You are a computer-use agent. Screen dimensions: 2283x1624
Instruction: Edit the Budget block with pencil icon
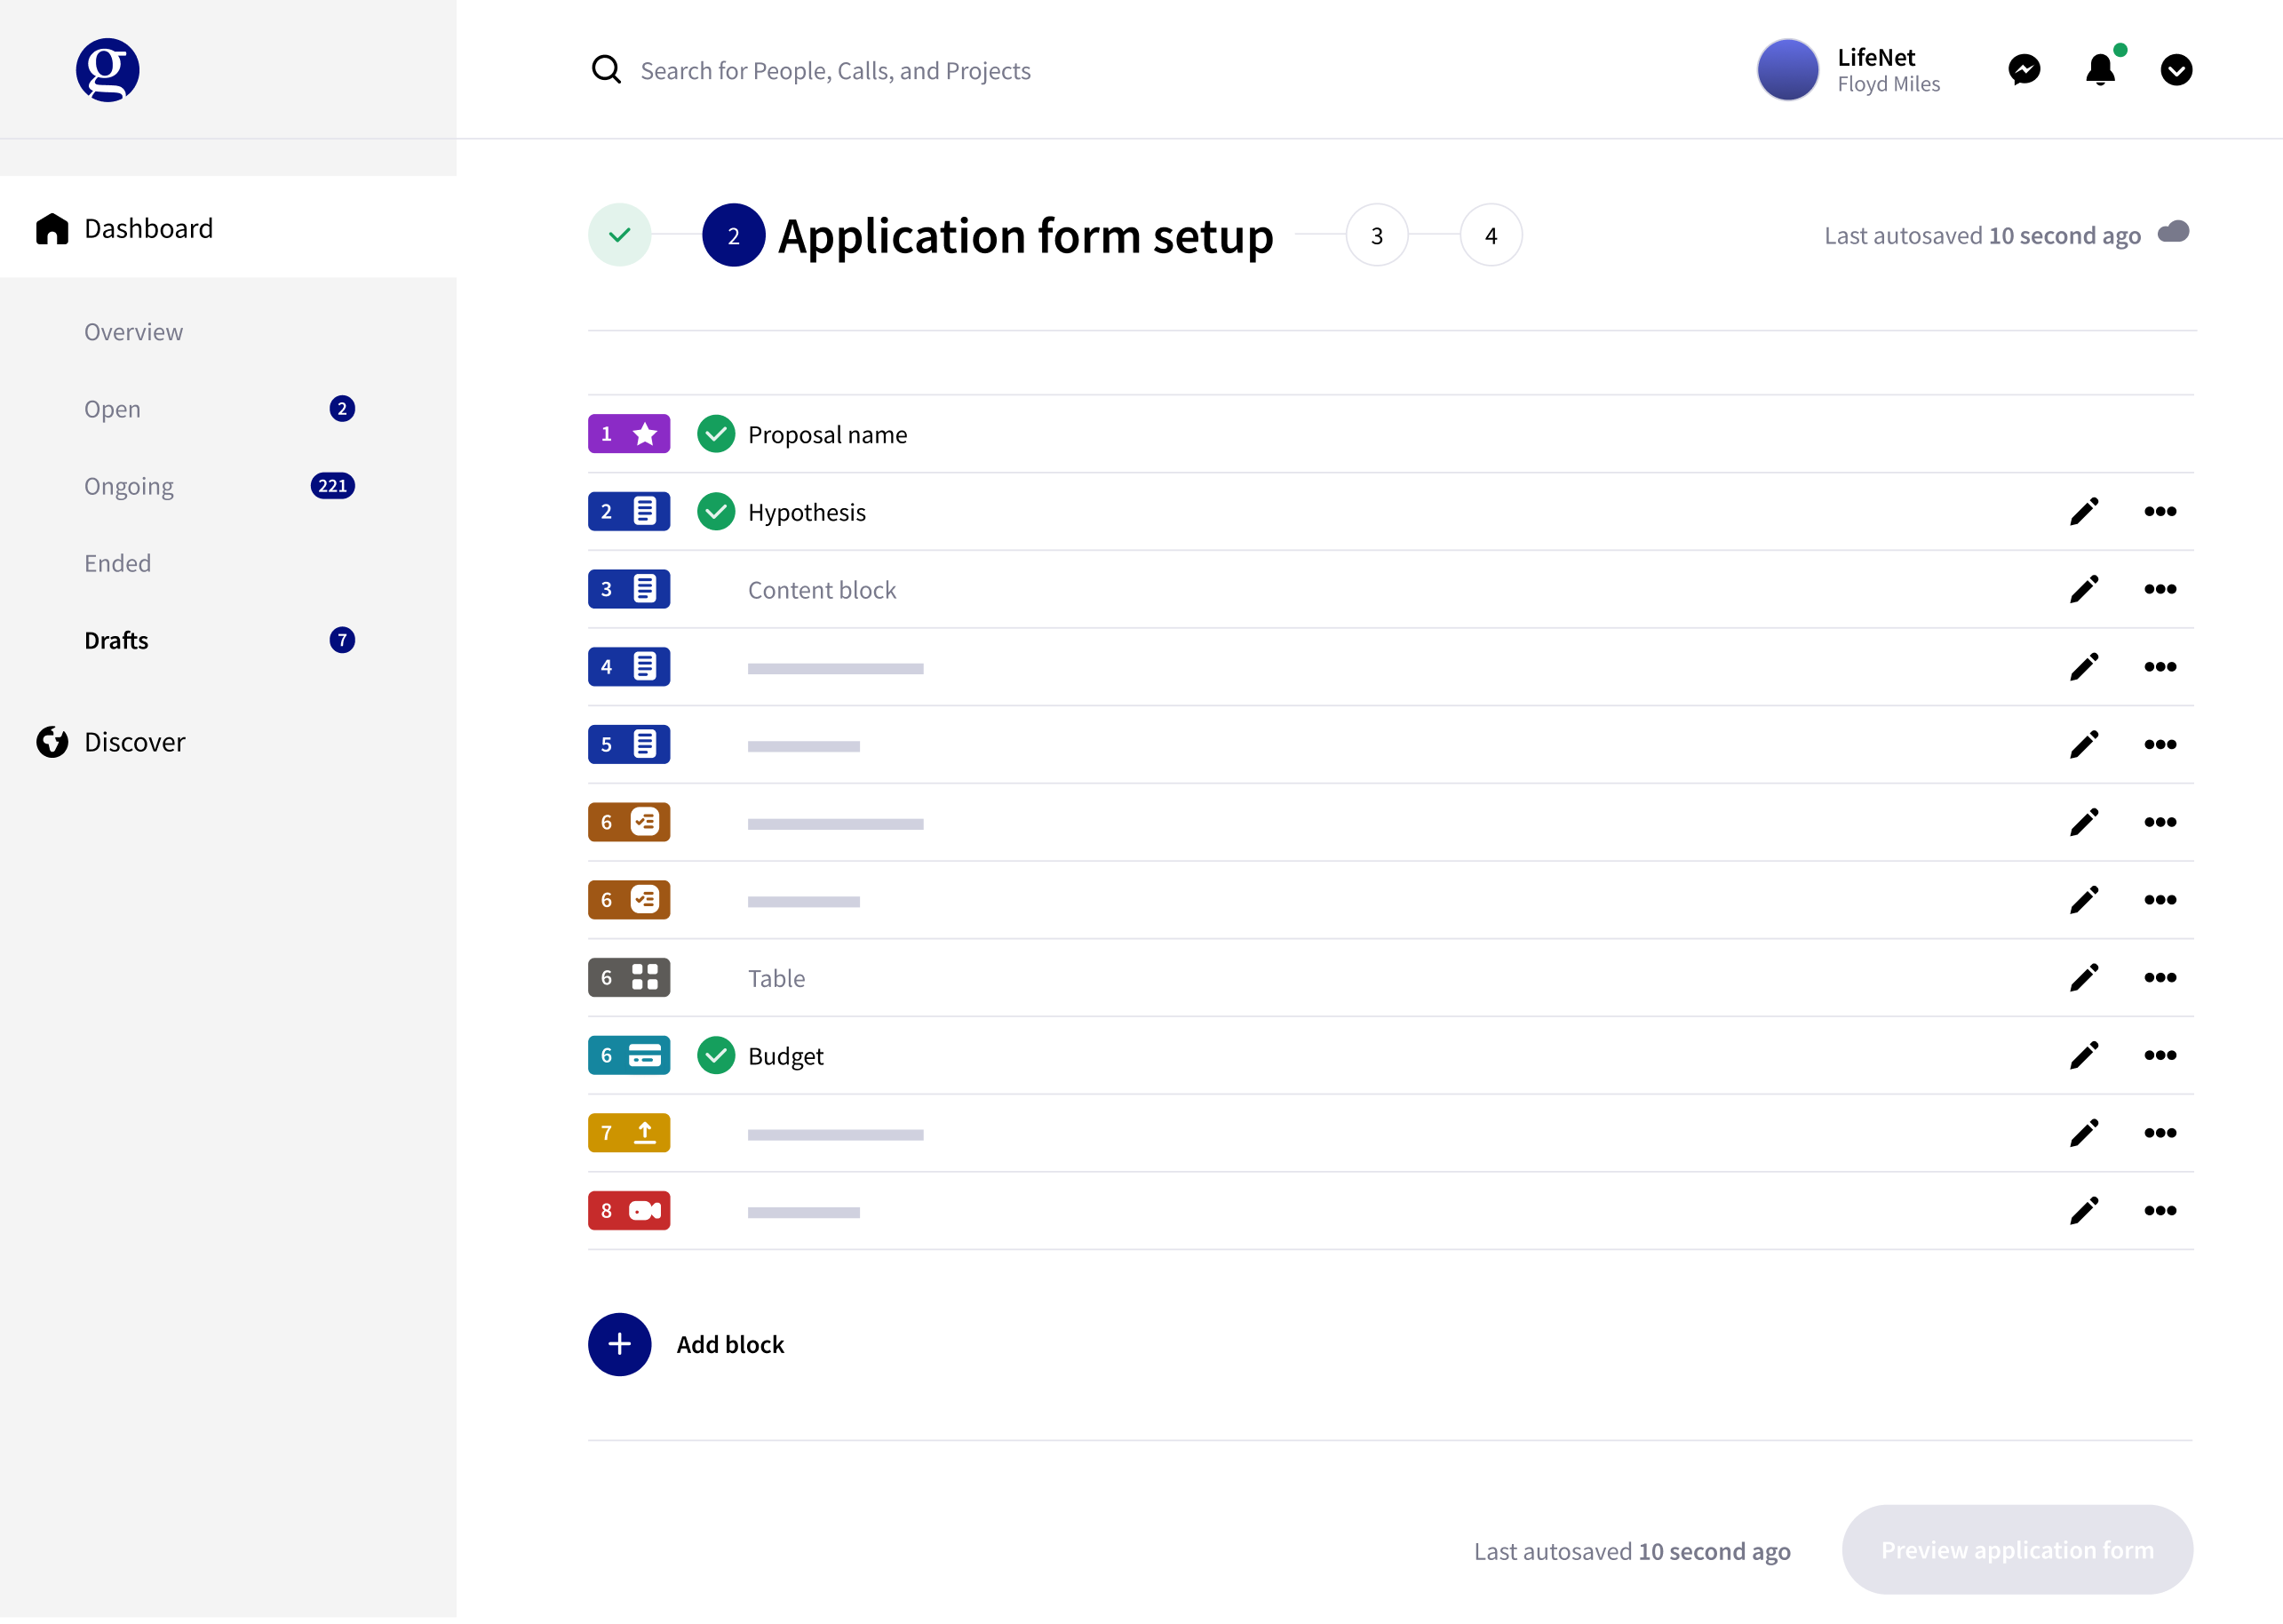tap(2083, 1056)
